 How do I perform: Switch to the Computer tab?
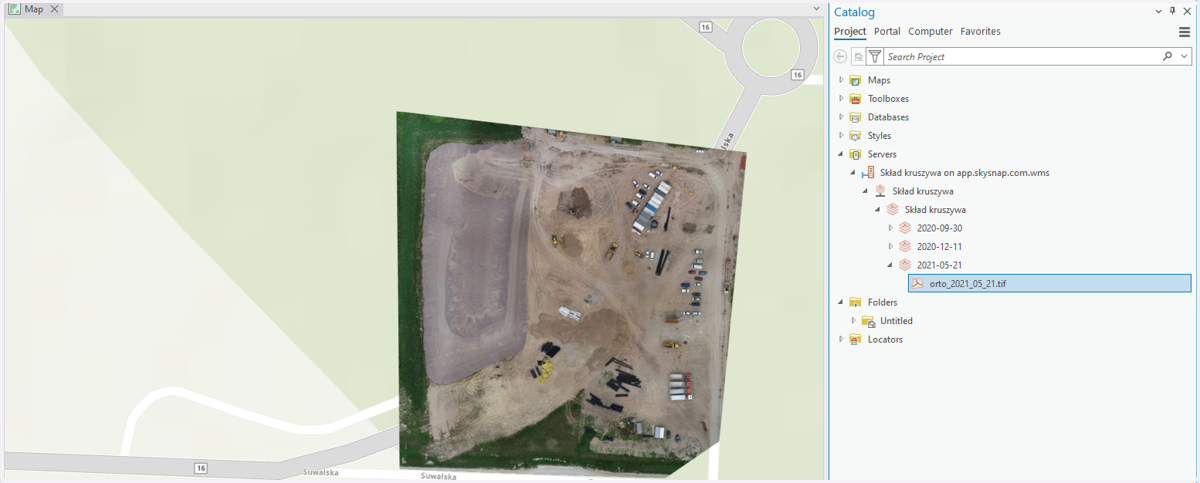click(930, 31)
